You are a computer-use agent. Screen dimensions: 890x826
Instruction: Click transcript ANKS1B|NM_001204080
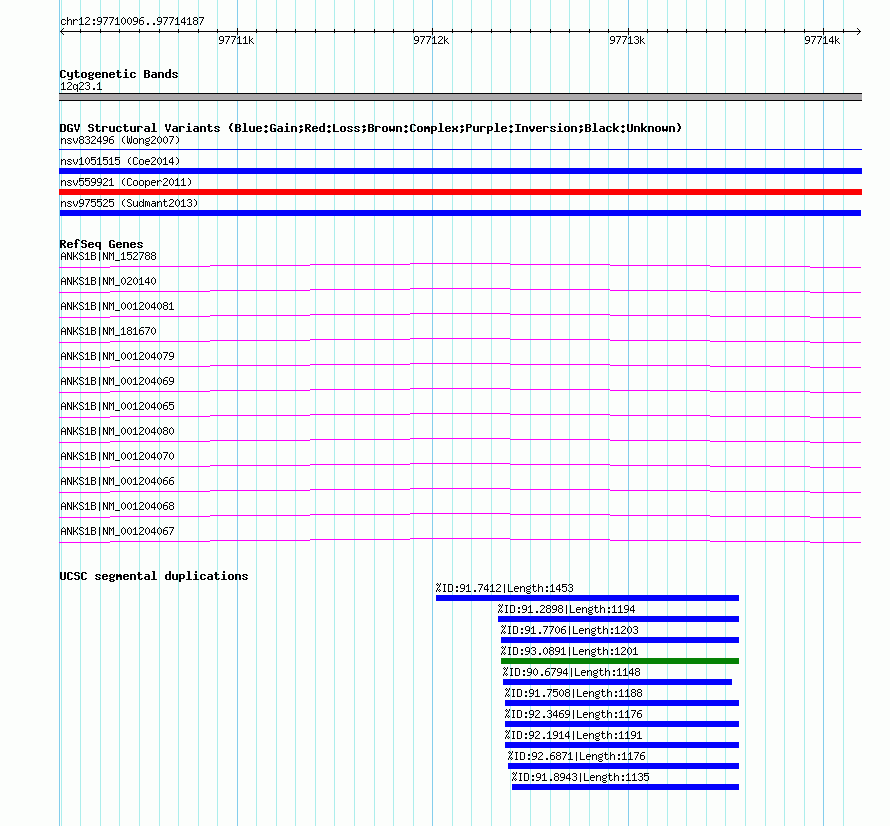(117, 431)
